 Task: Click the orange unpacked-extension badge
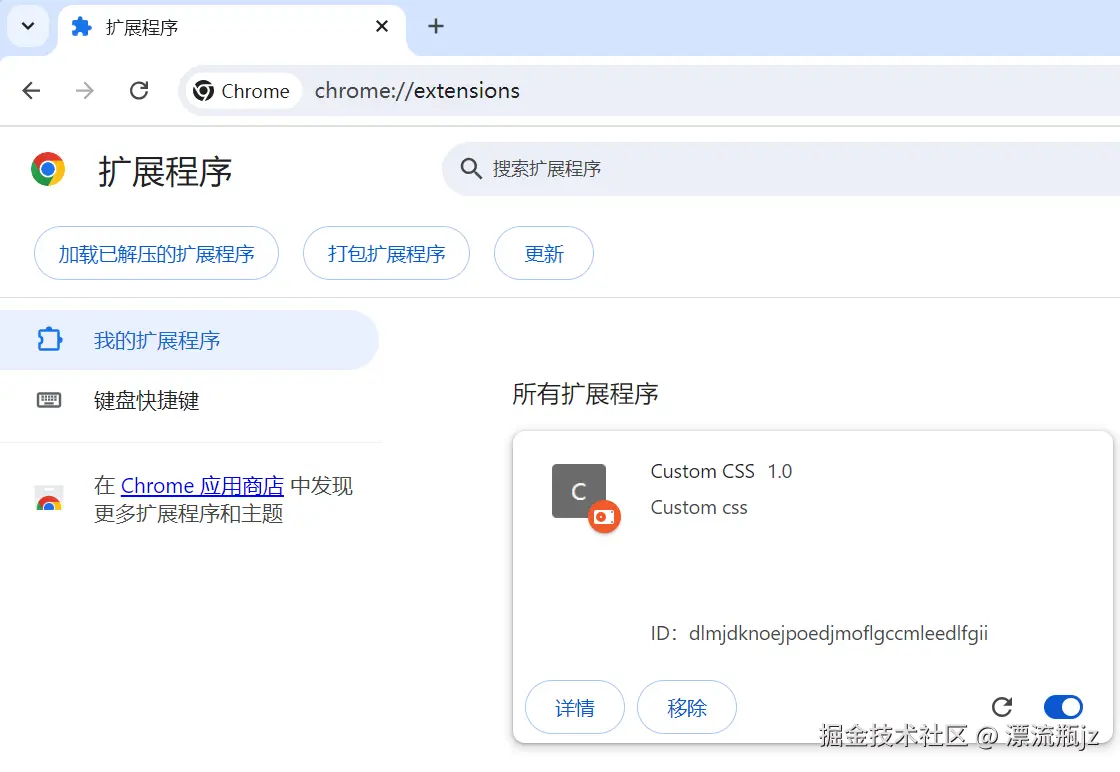604,516
